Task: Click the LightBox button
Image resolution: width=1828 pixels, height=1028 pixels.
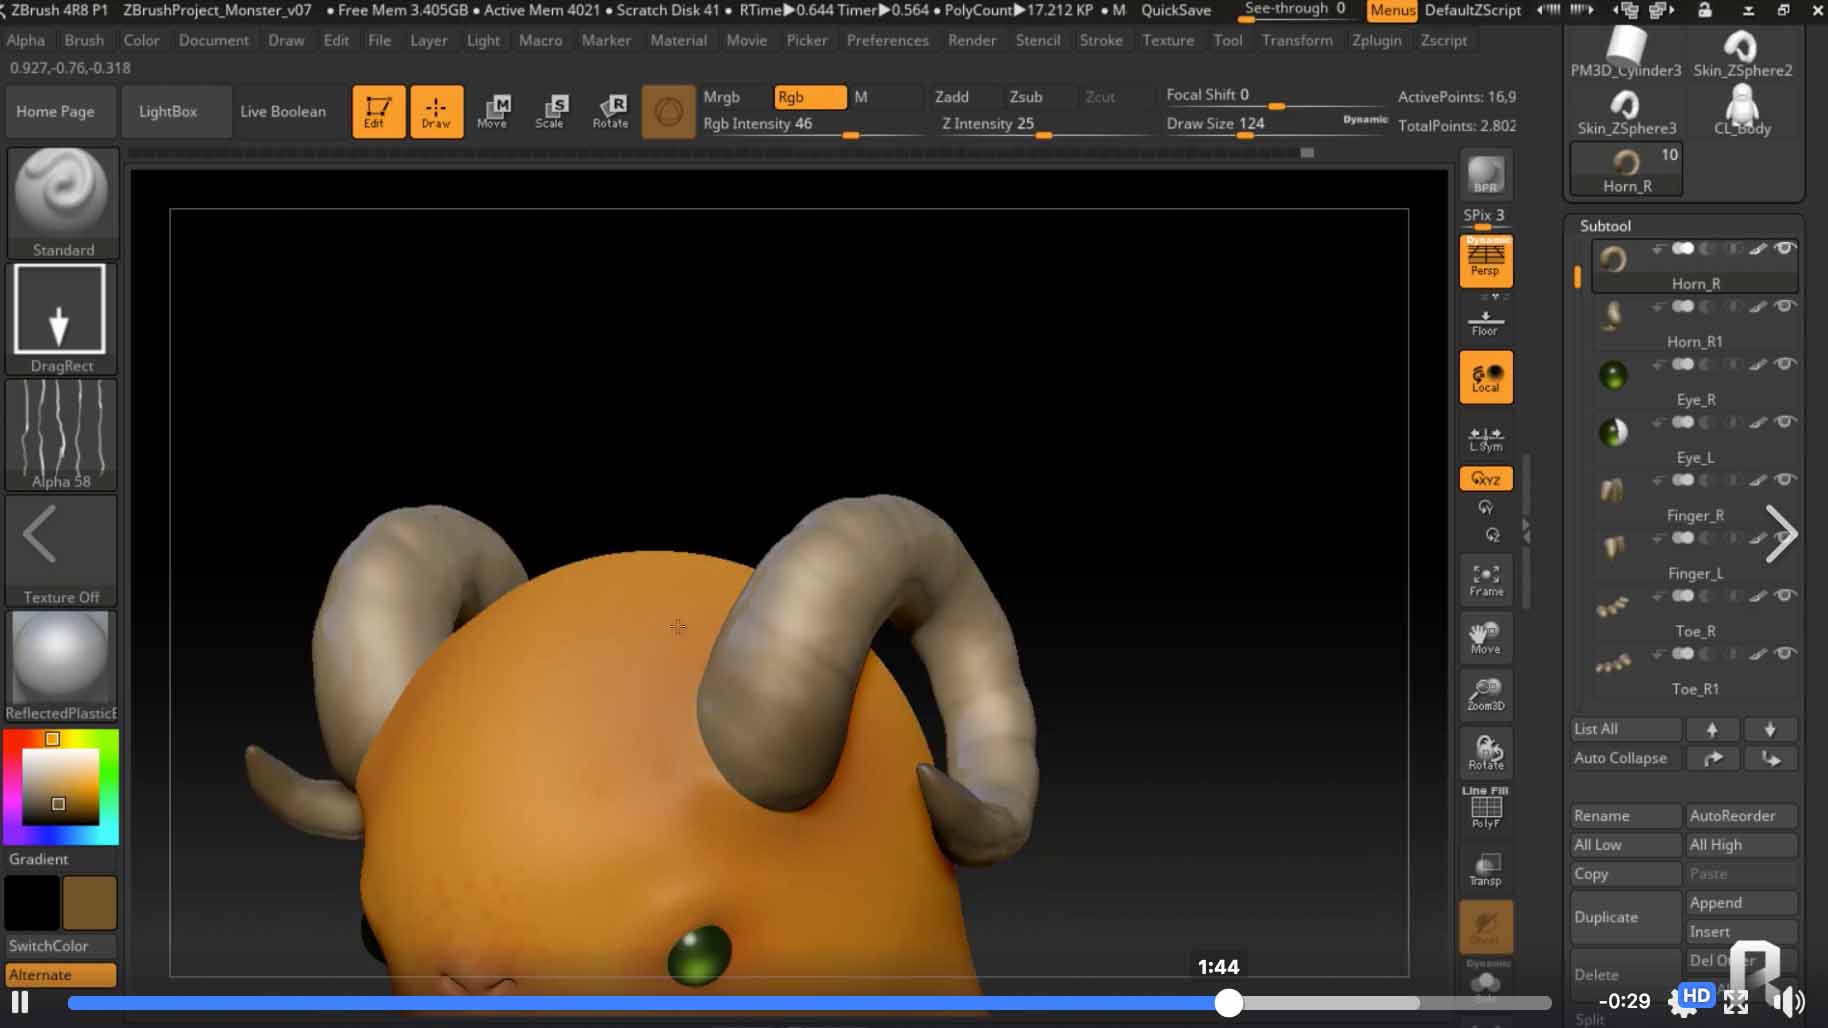Action: coord(168,111)
